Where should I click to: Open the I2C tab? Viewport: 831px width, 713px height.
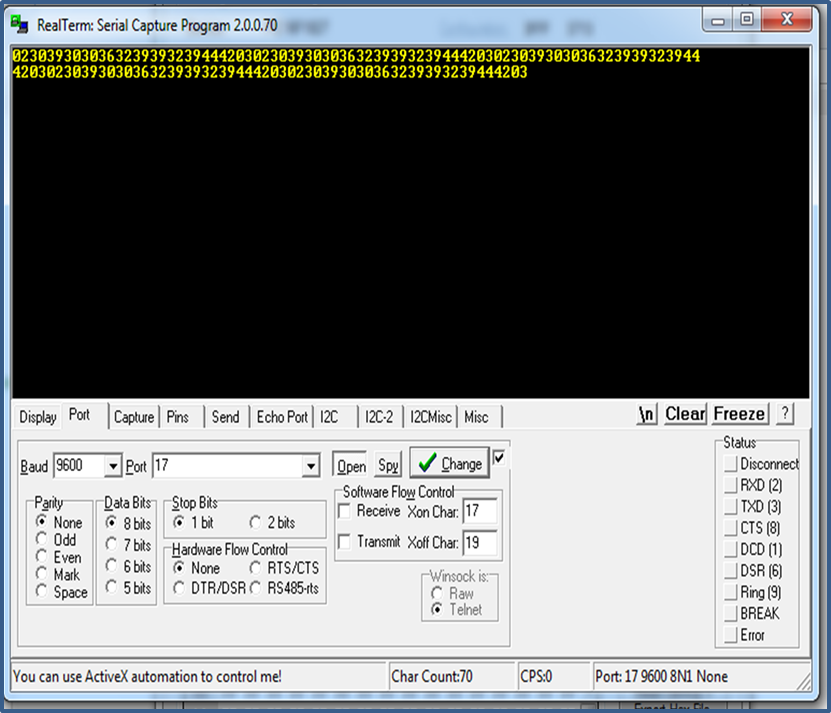click(329, 417)
